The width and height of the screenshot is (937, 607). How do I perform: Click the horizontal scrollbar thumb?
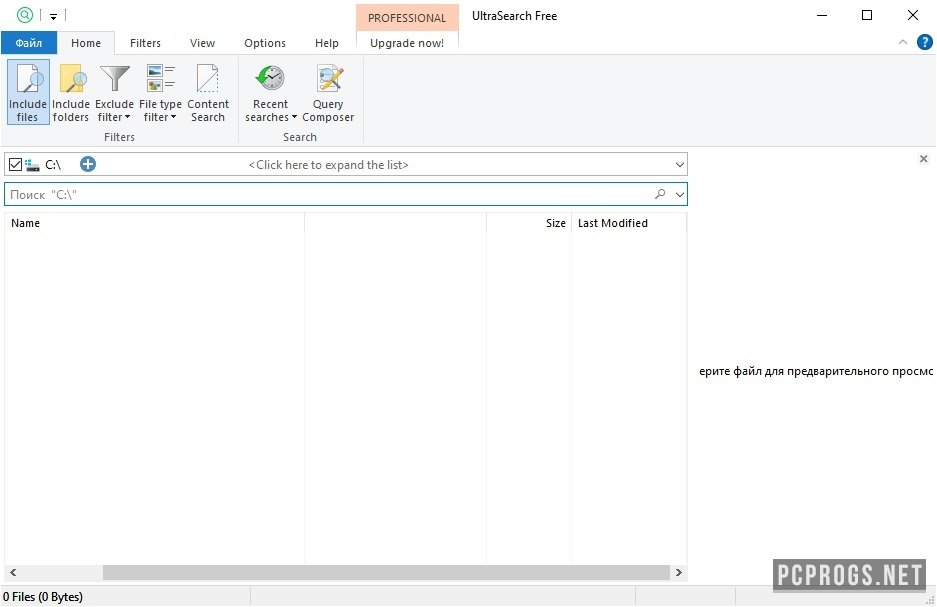point(386,572)
